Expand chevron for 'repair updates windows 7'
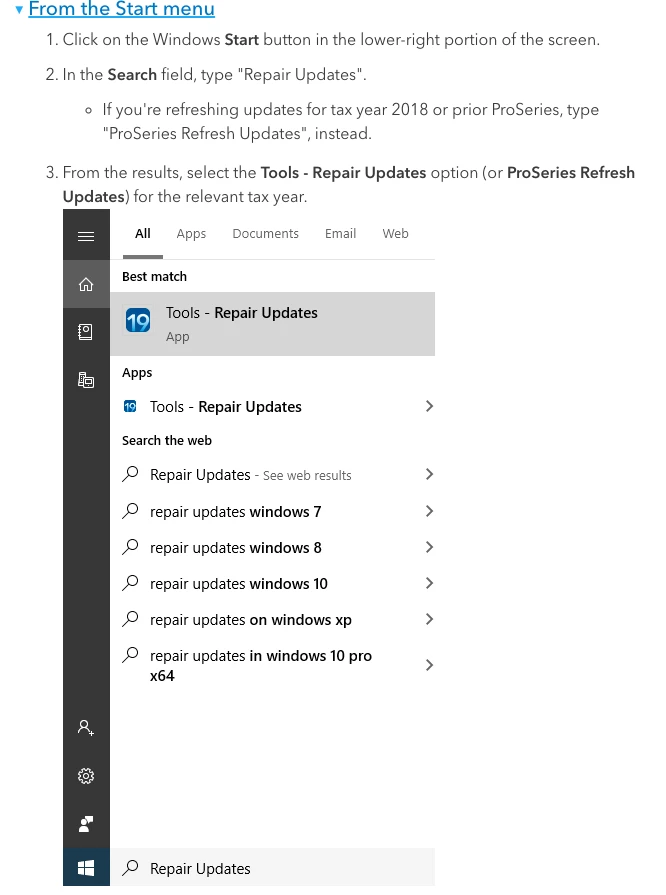Image resolution: width=666 pixels, height=895 pixels. pyautogui.click(x=429, y=511)
